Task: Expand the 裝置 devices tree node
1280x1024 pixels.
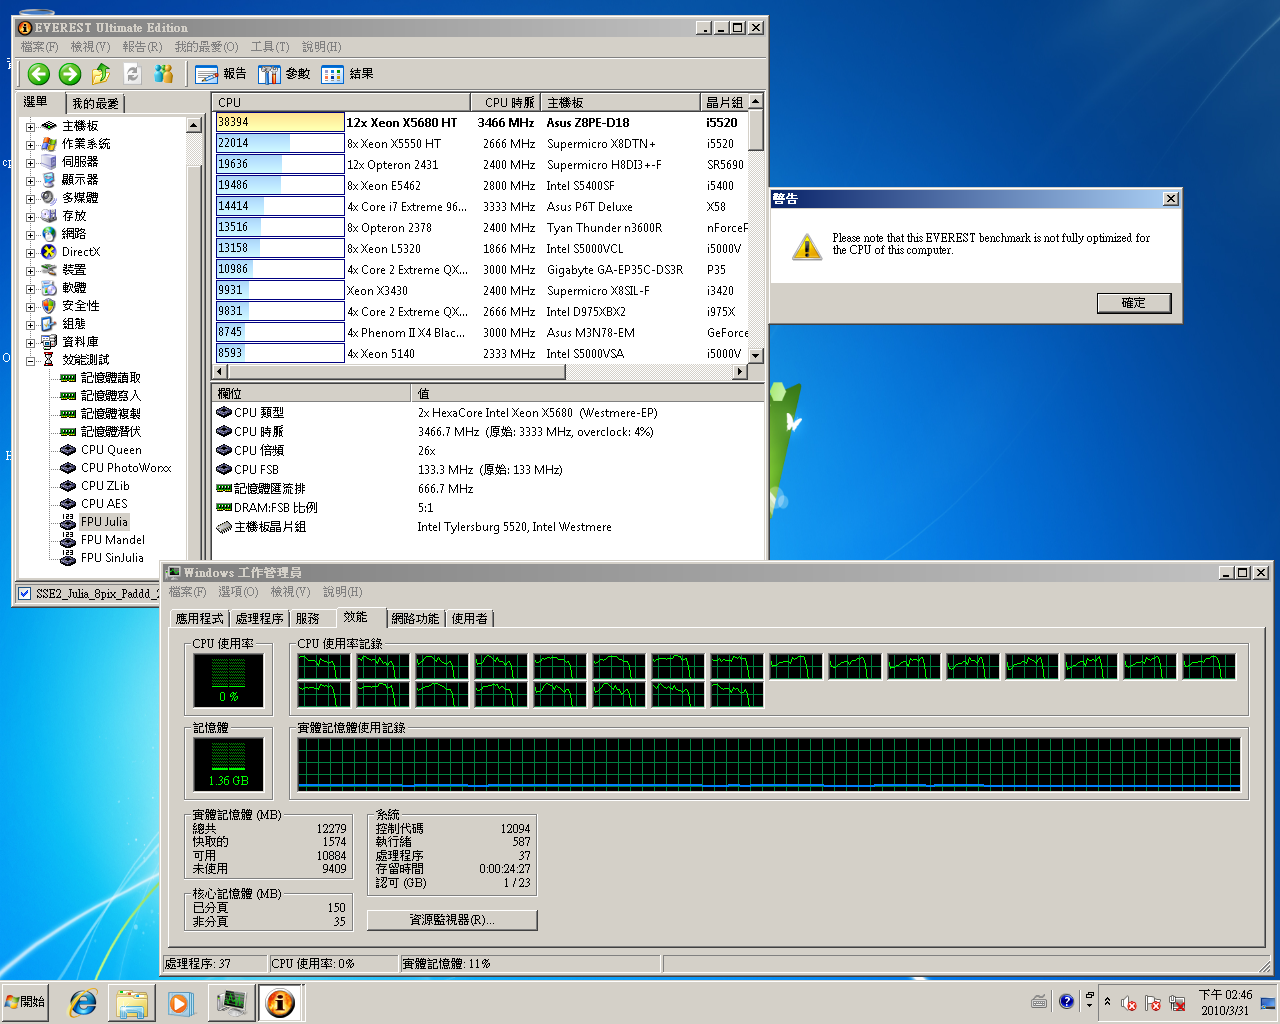Action: pos(30,271)
